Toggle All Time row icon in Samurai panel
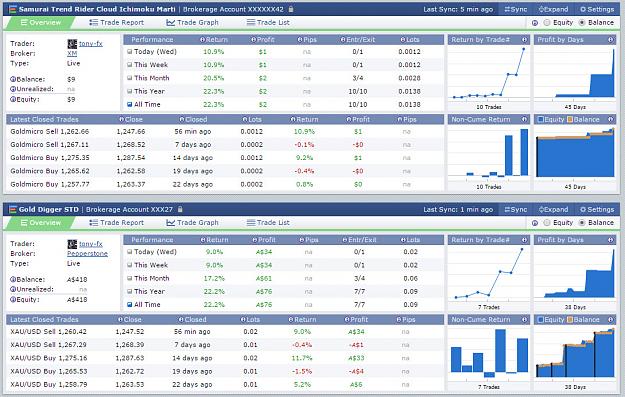Image resolution: width=625 pixels, height=397 pixels. (x=130, y=104)
